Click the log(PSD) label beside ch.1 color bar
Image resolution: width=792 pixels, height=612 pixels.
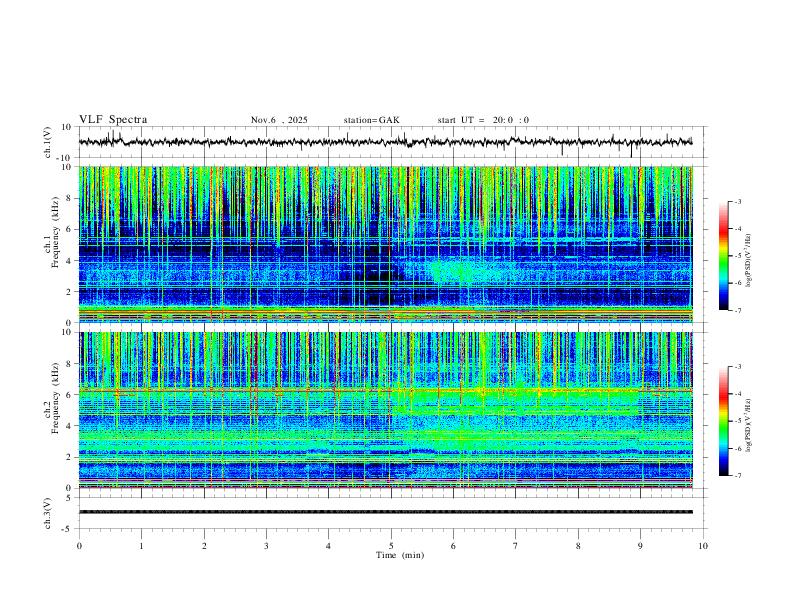(x=749, y=260)
